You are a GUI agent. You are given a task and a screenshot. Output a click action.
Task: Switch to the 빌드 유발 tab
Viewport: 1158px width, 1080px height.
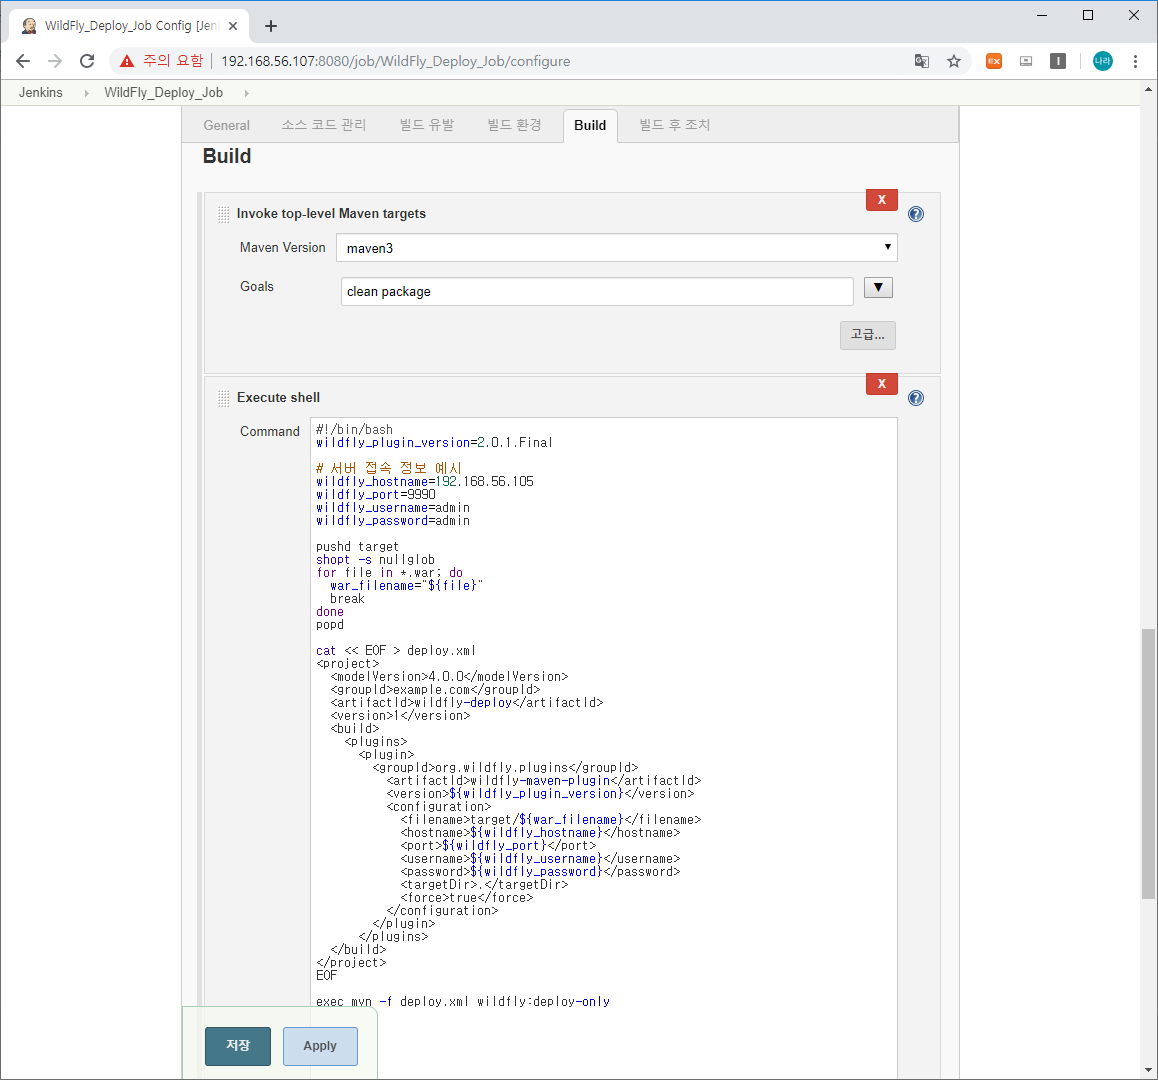[427, 126]
